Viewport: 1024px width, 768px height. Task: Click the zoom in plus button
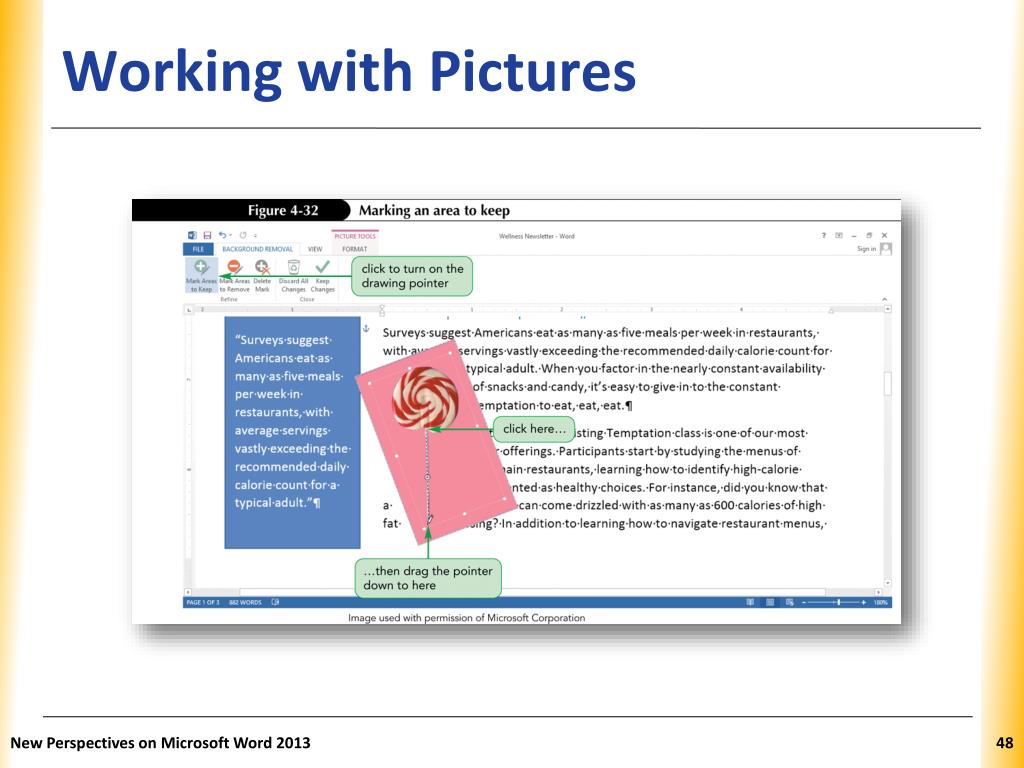tap(863, 602)
